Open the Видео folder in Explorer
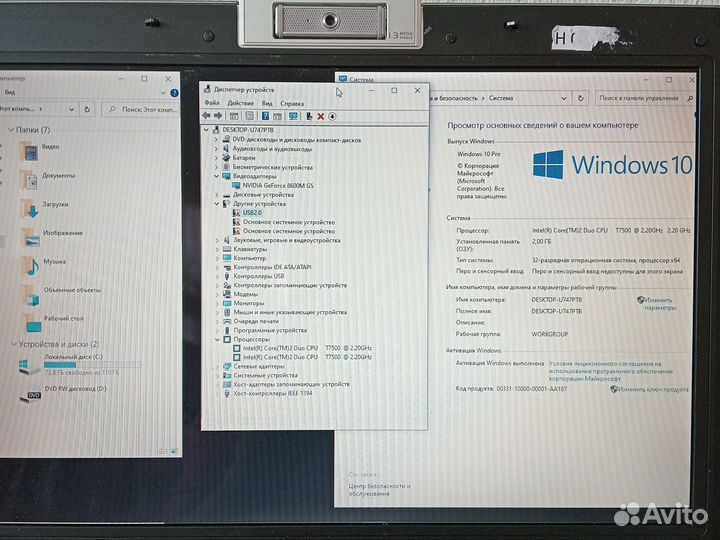720x540 pixels. (x=40, y=150)
